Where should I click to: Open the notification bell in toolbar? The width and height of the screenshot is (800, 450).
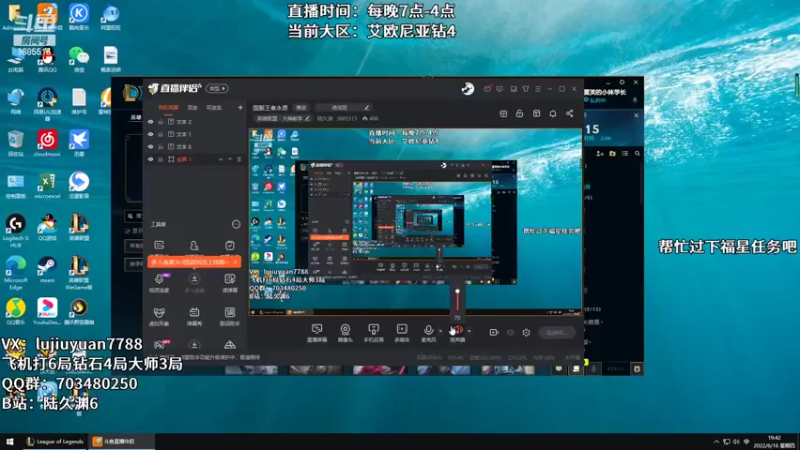point(553,113)
